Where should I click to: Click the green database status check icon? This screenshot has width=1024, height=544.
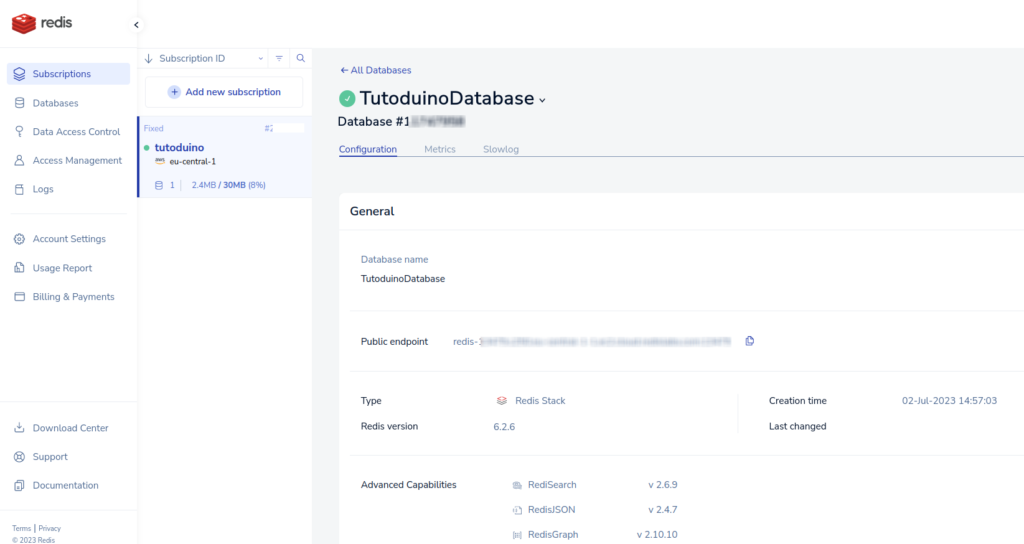pos(347,99)
